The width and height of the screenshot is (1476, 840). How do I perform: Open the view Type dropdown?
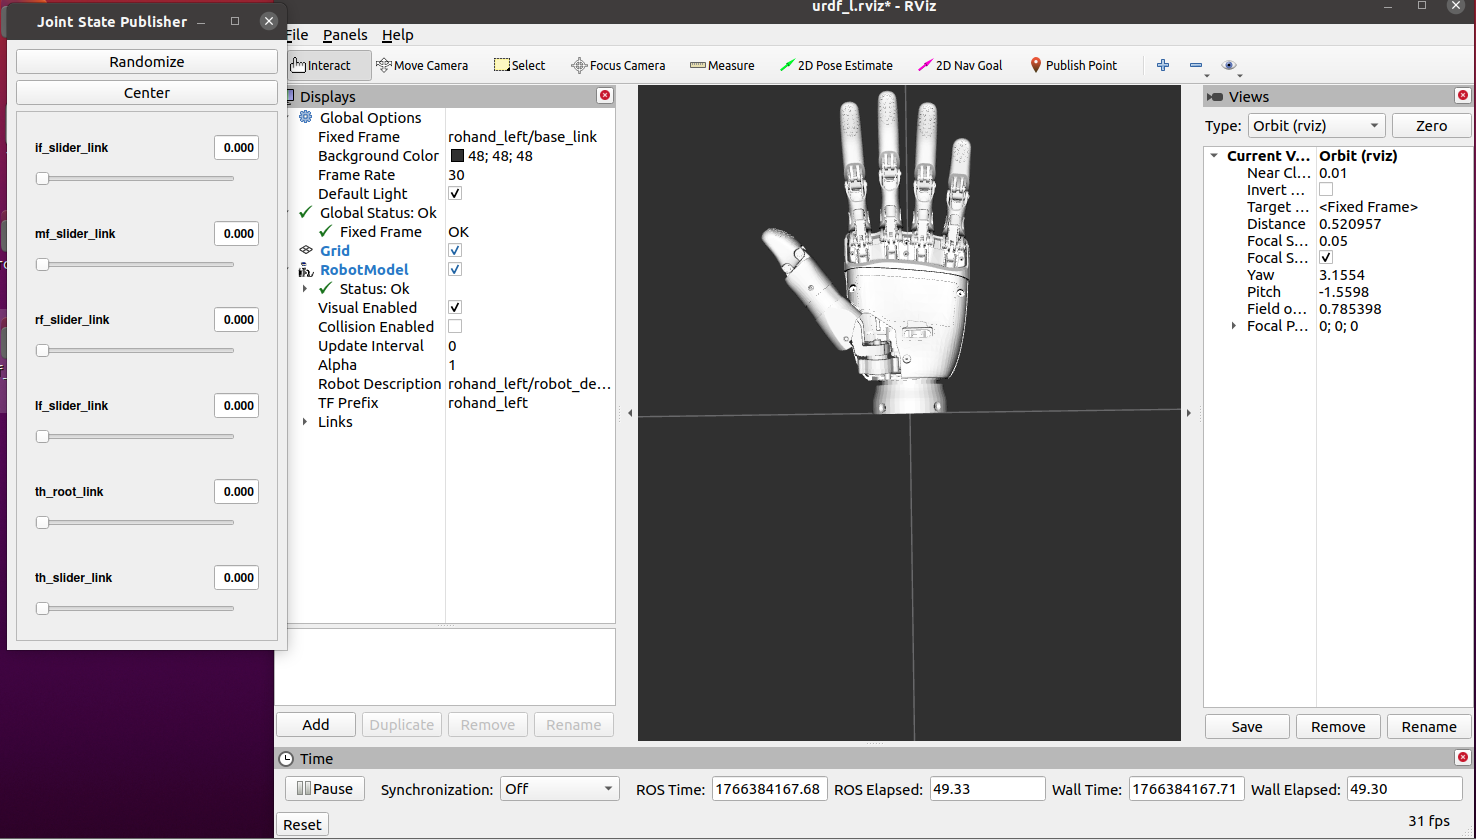click(x=1316, y=126)
